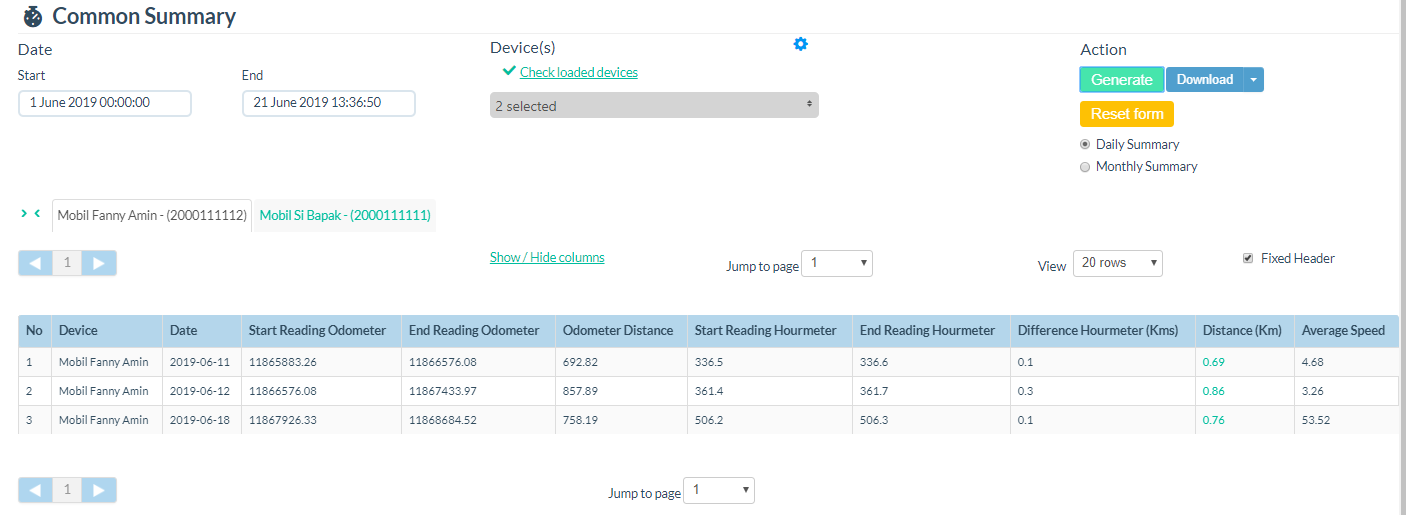The image size is (1406, 515).
Task: Go to next page using top pagination arrow
Action: click(x=99, y=263)
